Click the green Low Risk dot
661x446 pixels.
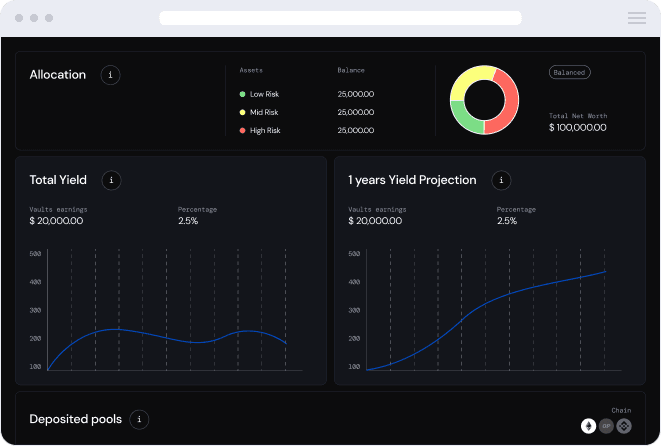click(x=242, y=94)
